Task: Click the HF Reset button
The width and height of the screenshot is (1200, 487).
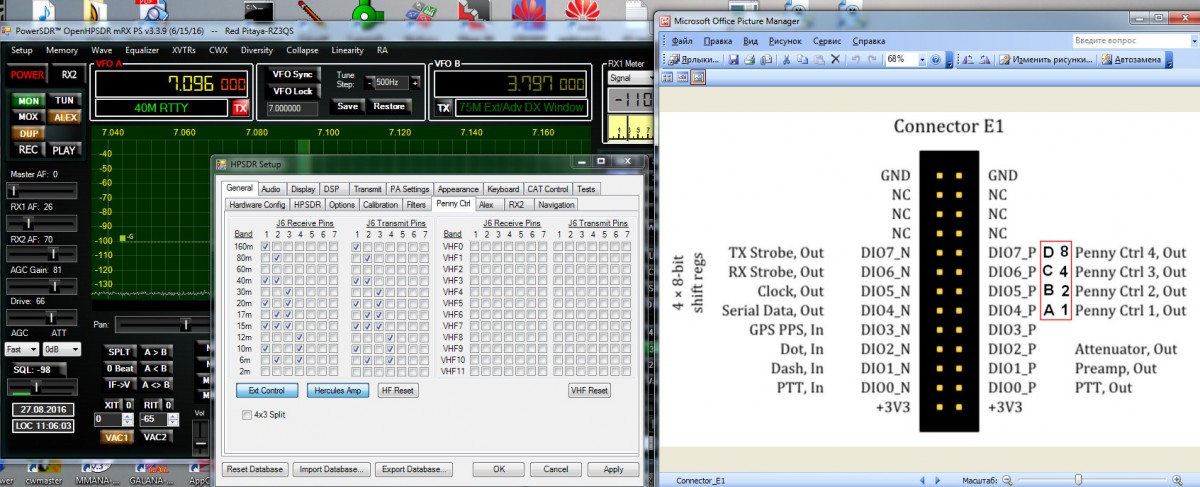Action: [x=398, y=390]
